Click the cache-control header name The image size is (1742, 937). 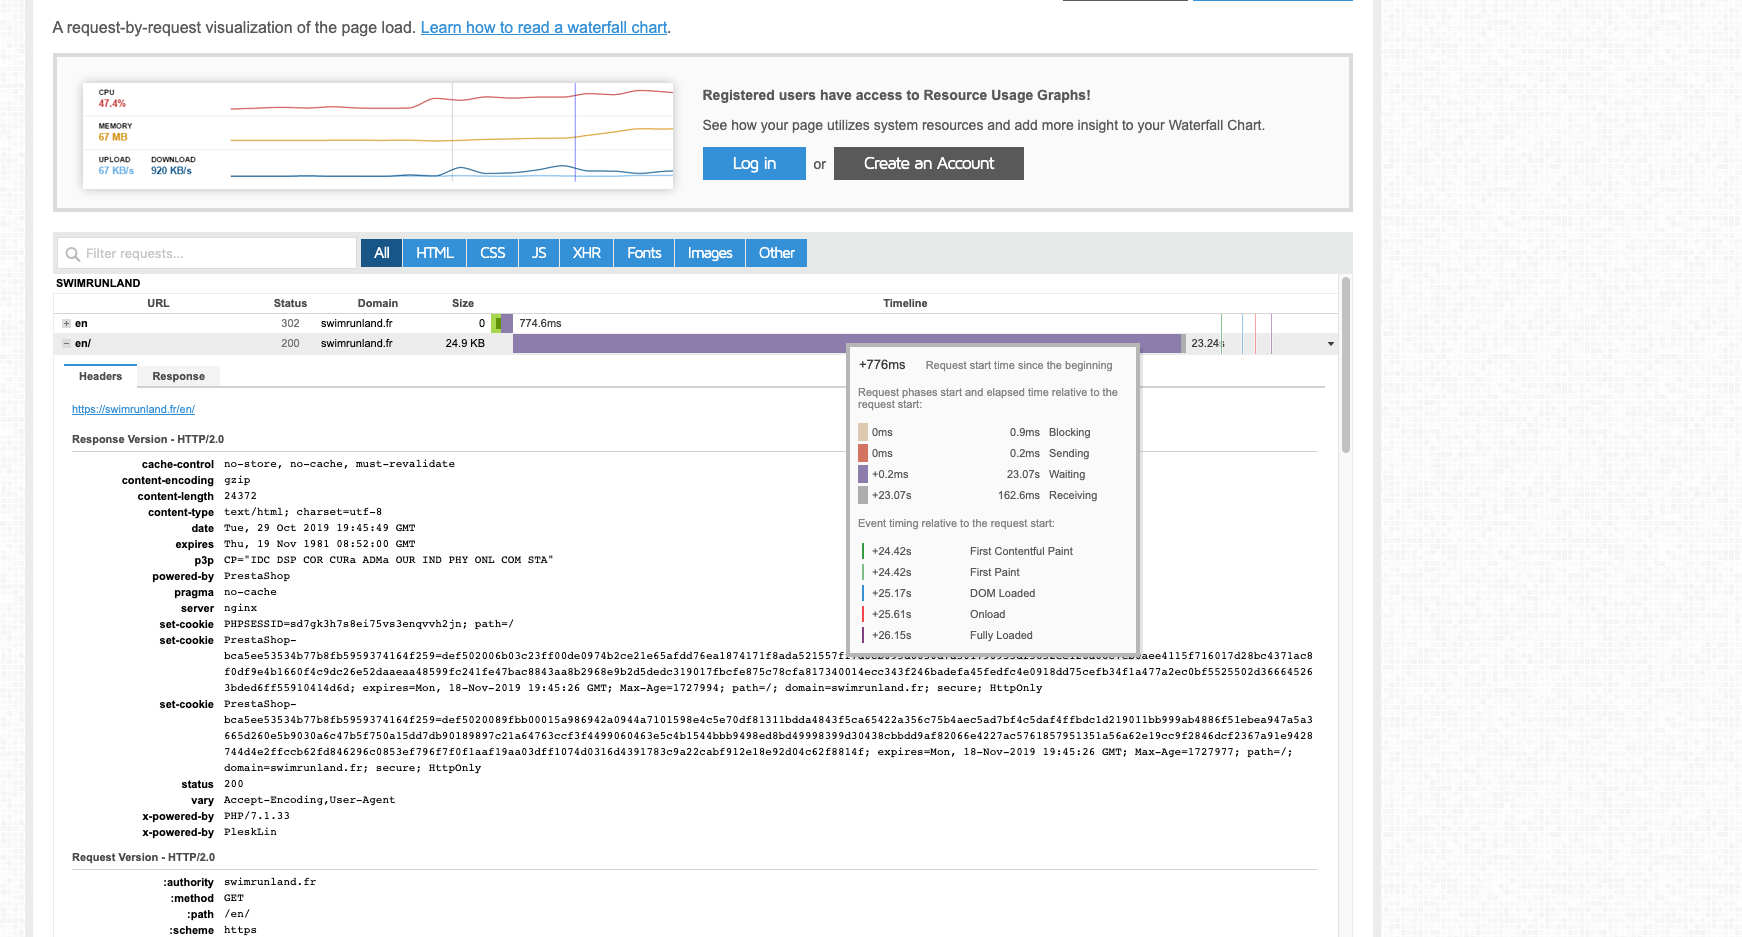(178, 464)
